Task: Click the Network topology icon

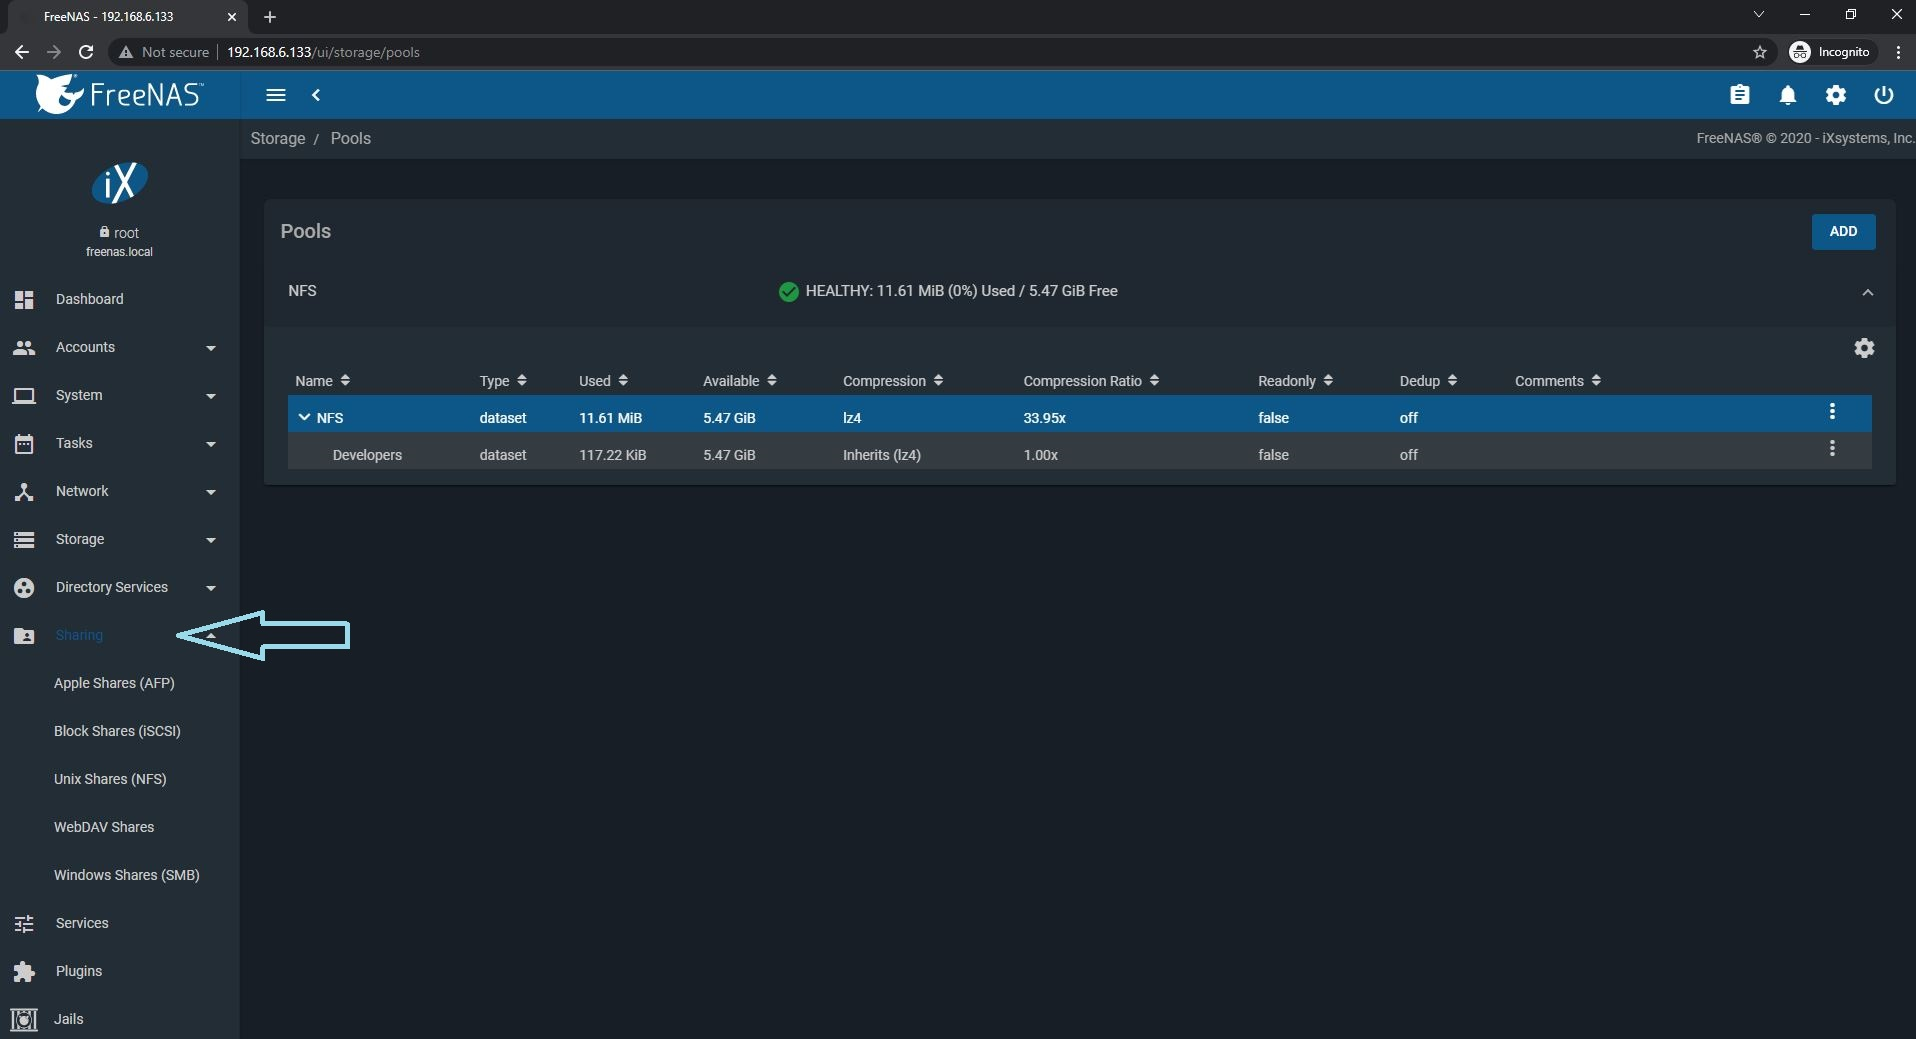Action: pyautogui.click(x=24, y=491)
